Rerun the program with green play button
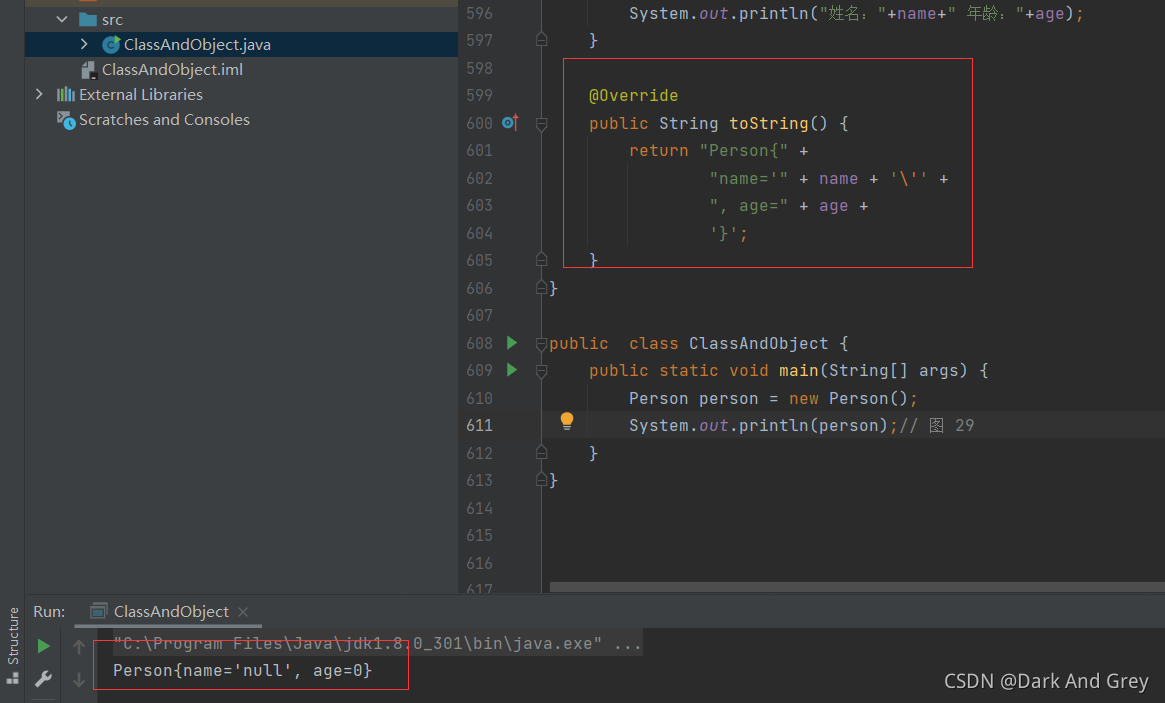Screen dimensions: 1165x703 (44, 646)
